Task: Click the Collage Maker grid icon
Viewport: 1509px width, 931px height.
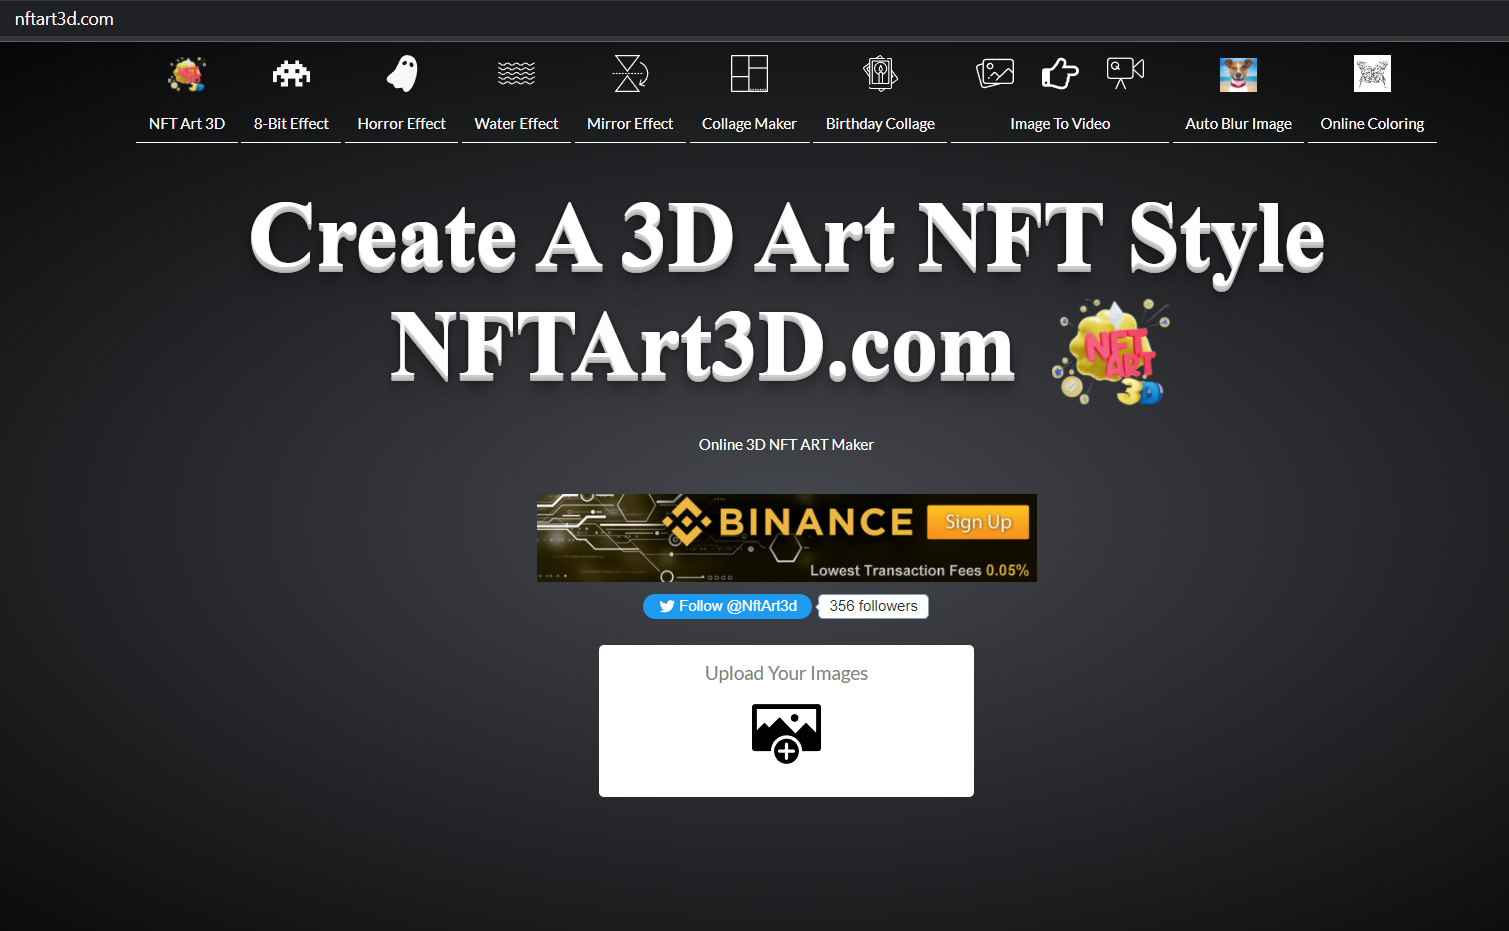Action: tap(749, 73)
